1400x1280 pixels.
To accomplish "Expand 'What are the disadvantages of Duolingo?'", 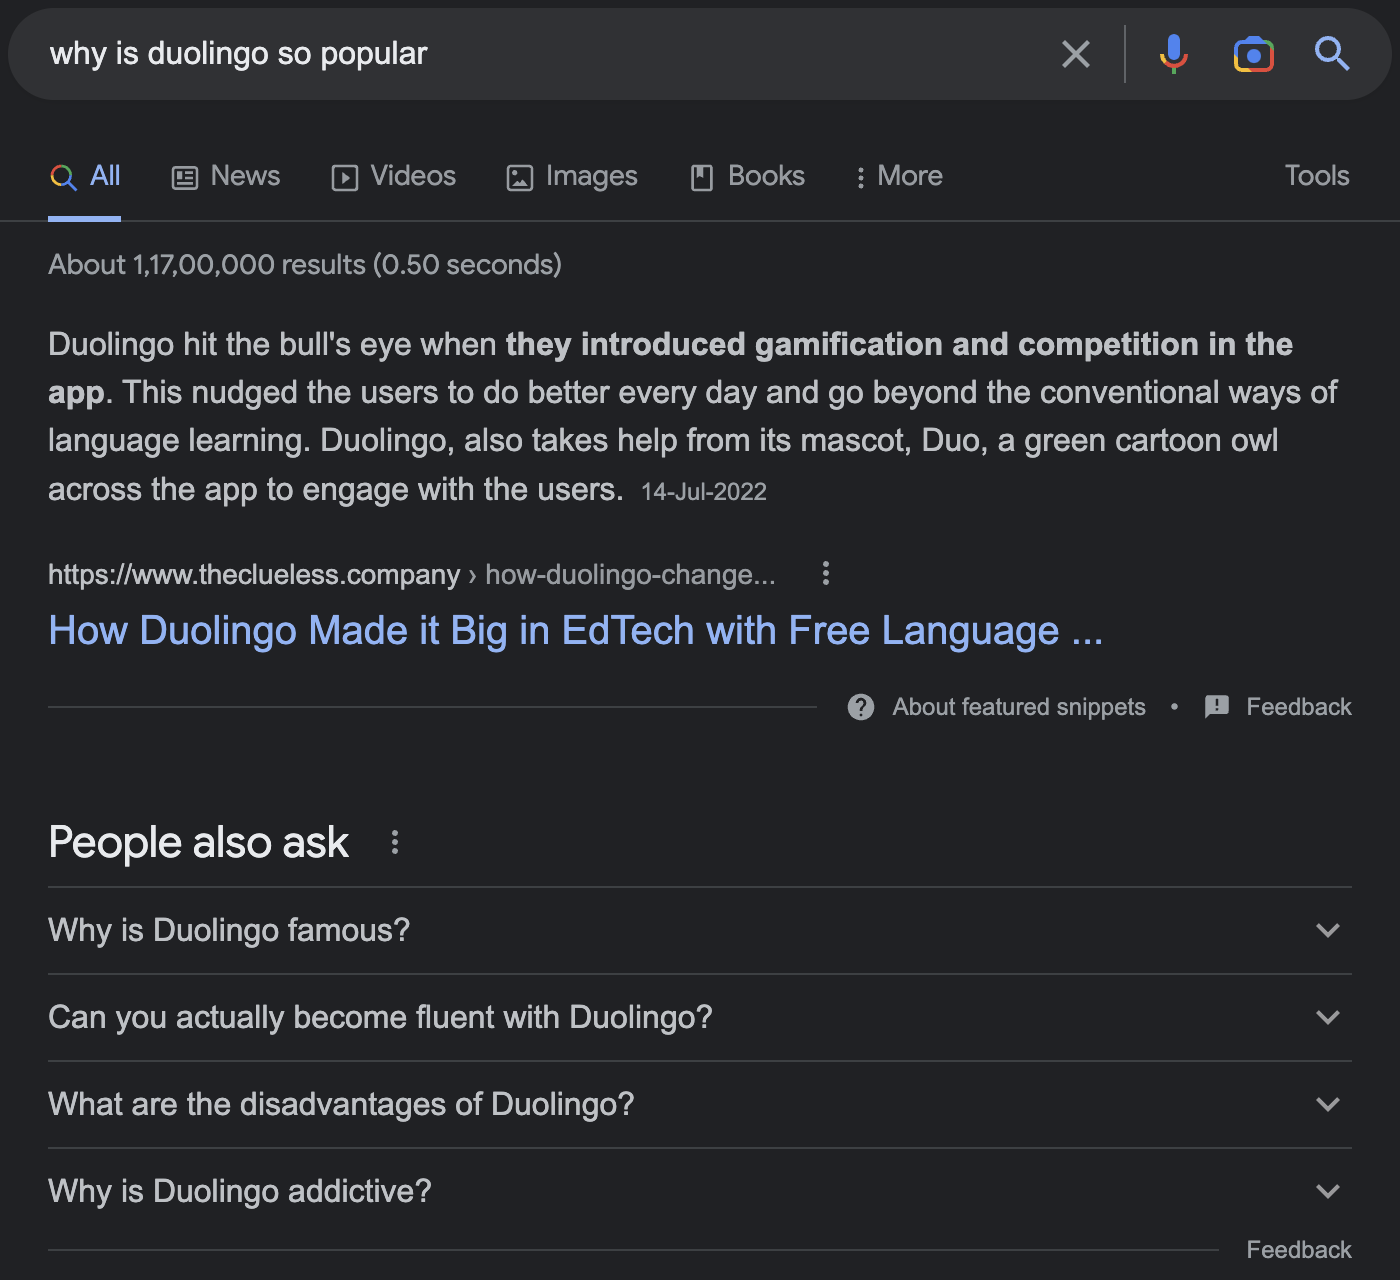I will tap(700, 1105).
